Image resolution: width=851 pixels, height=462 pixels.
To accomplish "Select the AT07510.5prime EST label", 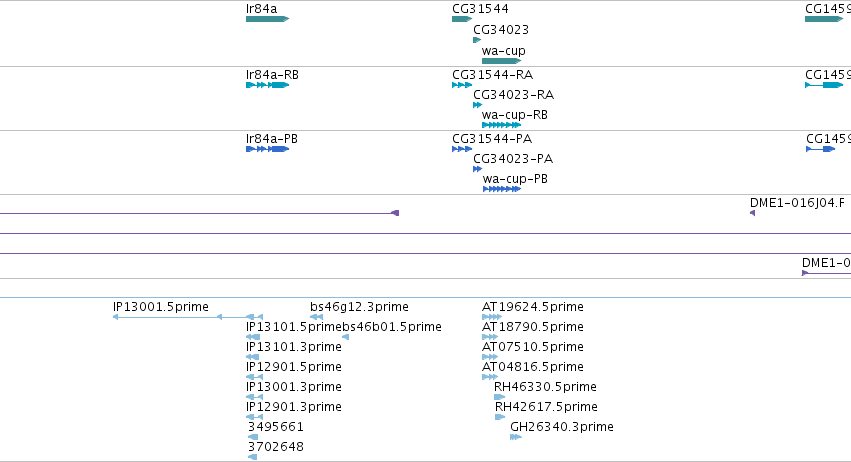I will 533,347.
